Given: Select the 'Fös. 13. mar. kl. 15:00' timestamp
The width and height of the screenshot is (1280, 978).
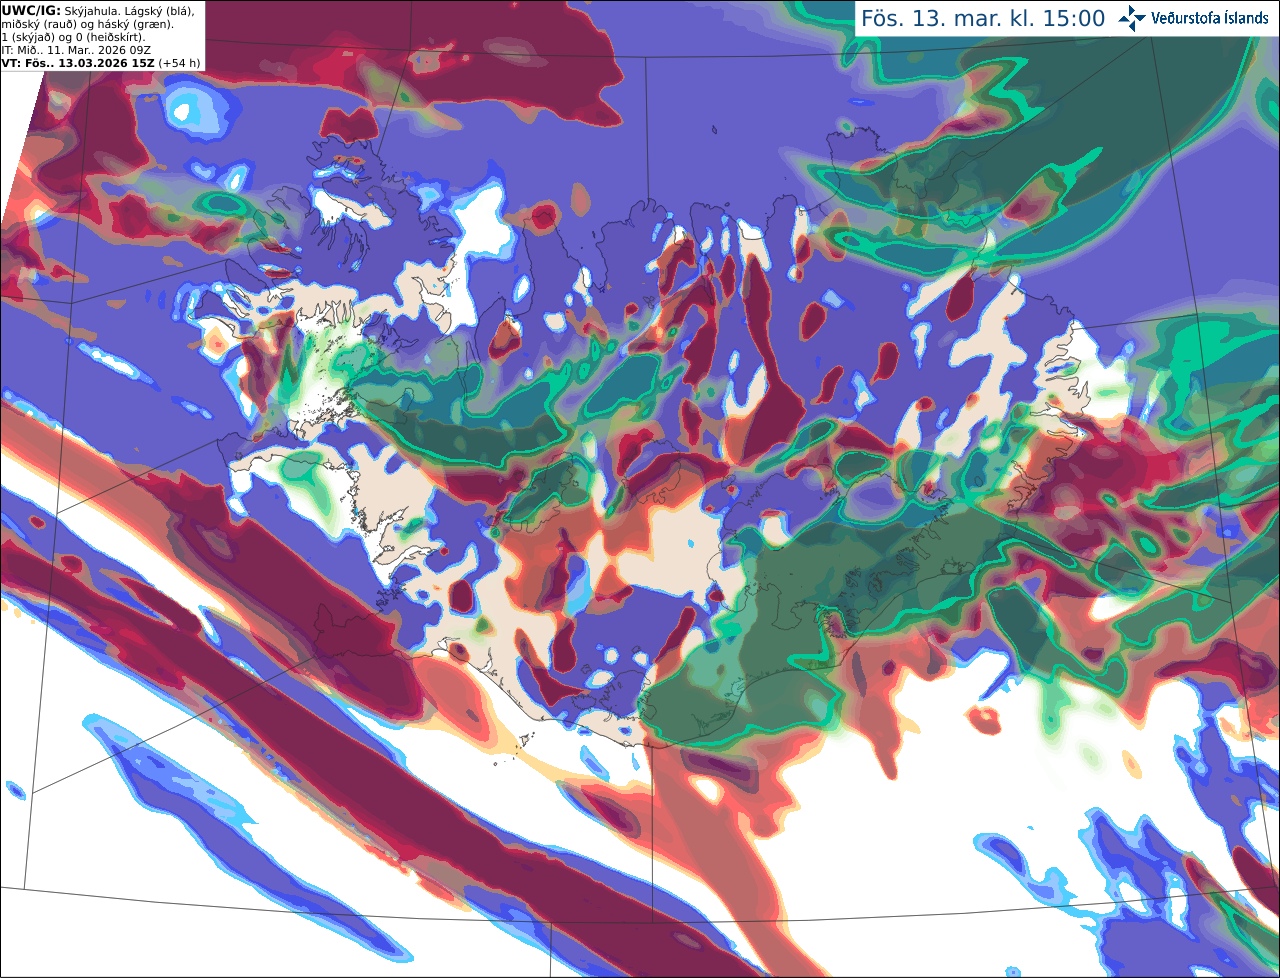Looking at the screenshot, I should coord(983,19).
